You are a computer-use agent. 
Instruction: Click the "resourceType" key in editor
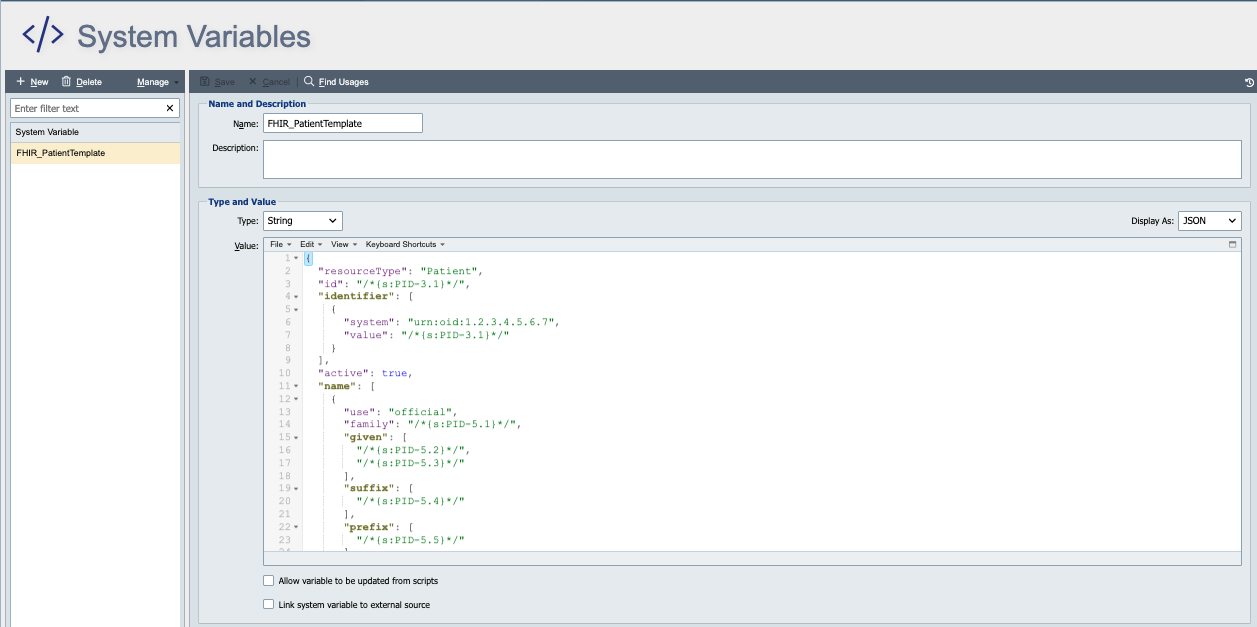pyautogui.click(x=362, y=271)
